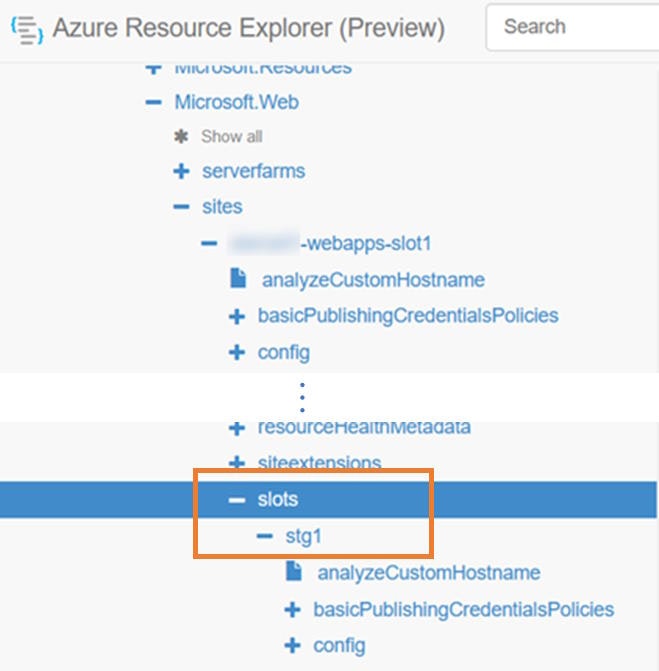The image size is (659, 671).
Task: Select the -webapps-slot1 site
Action: tap(329, 243)
